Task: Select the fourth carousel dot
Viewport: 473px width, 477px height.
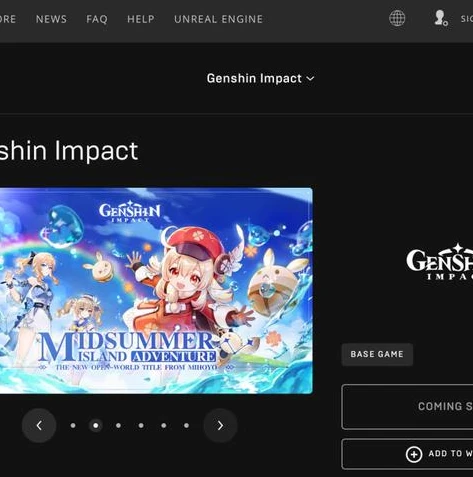Action: click(141, 425)
